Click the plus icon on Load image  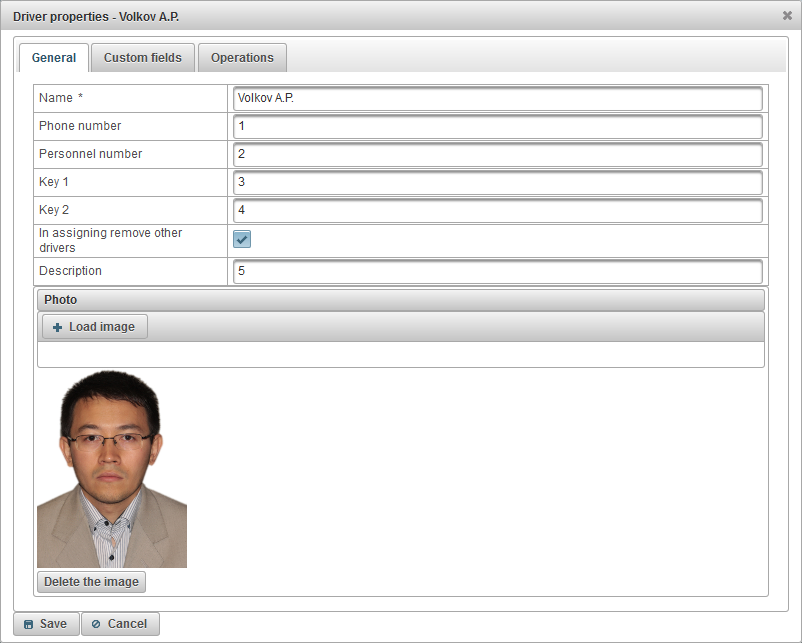click(x=57, y=327)
